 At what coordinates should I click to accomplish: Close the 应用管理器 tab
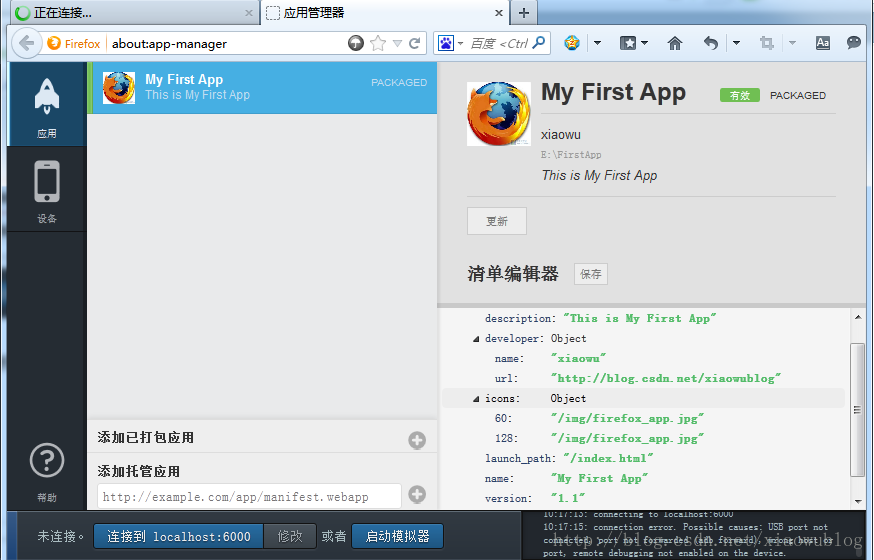point(499,13)
